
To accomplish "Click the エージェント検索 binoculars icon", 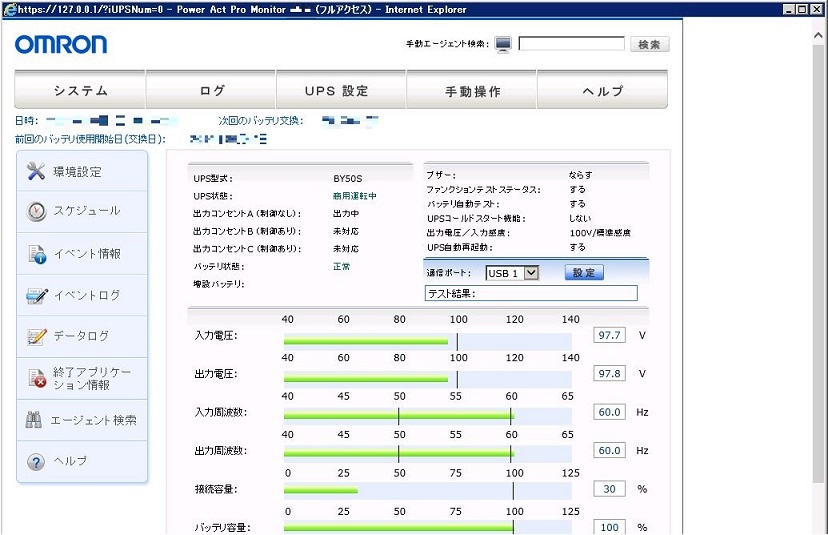I will coord(33,420).
